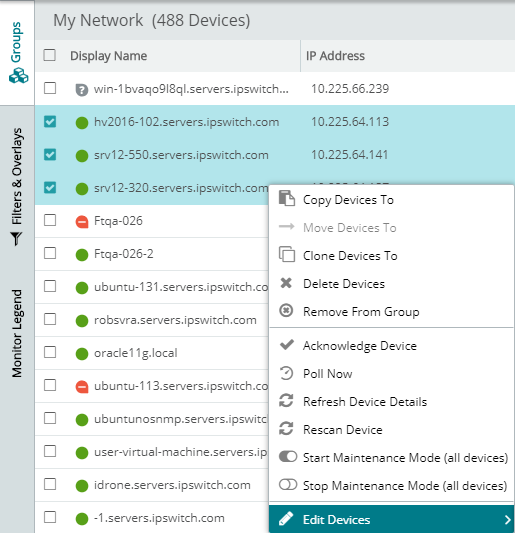Viewport: 515px width, 533px height.
Task: Check the idrone.servers.ipswitch.com checkbox
Action: tap(50, 484)
